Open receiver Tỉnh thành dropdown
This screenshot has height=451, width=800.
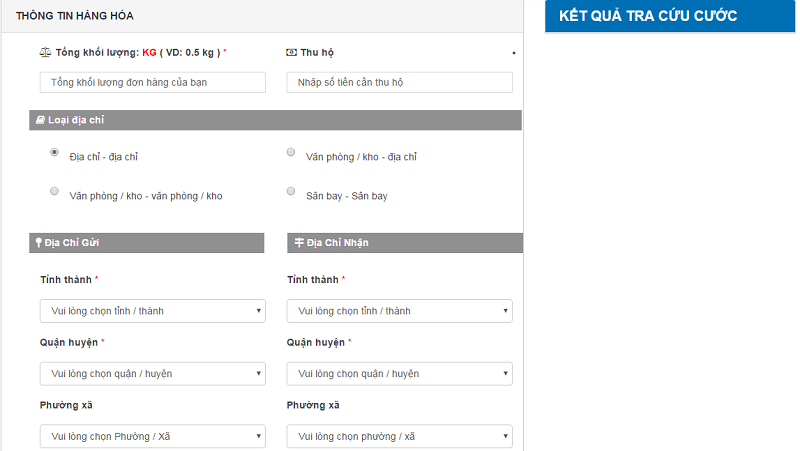tap(399, 311)
